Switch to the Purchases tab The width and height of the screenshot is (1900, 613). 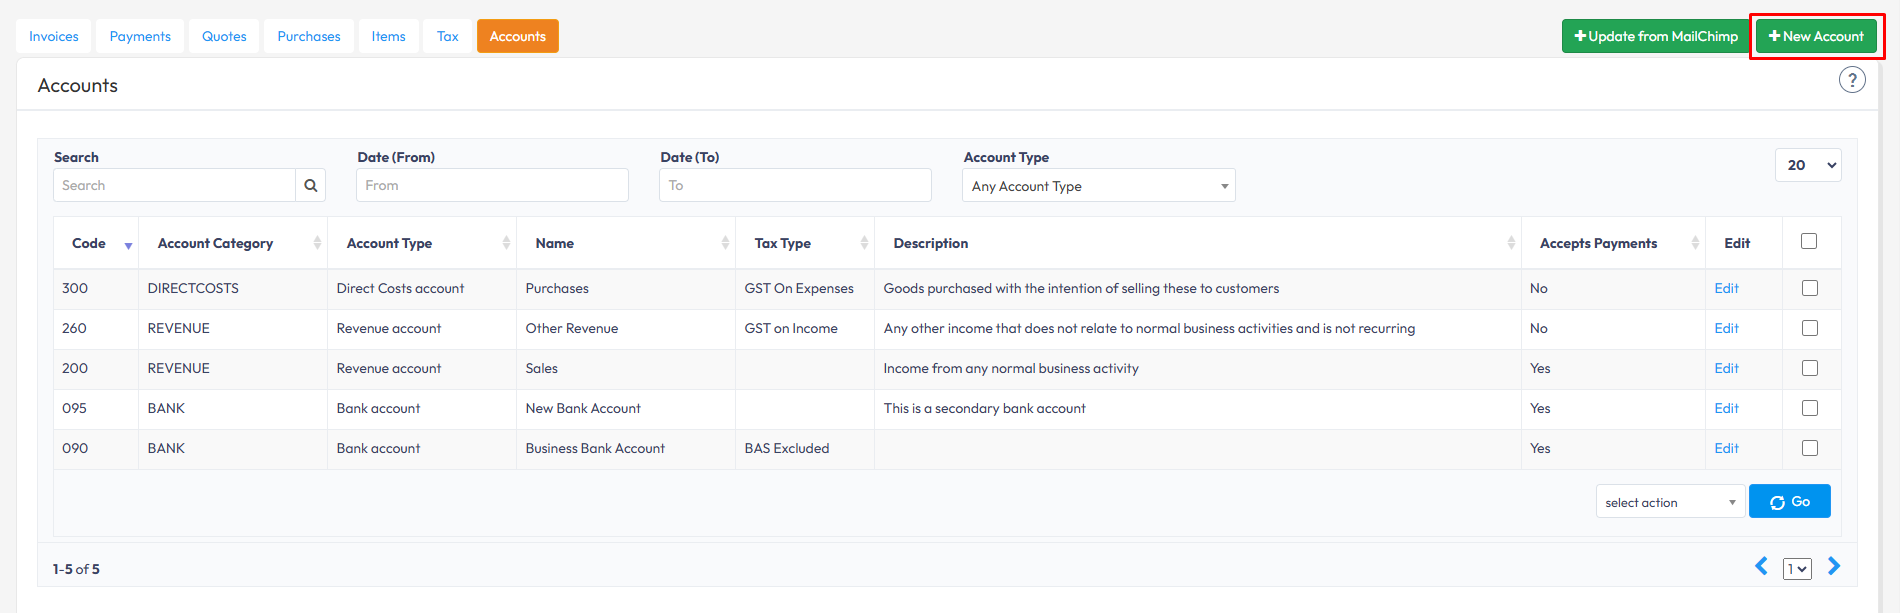click(309, 36)
